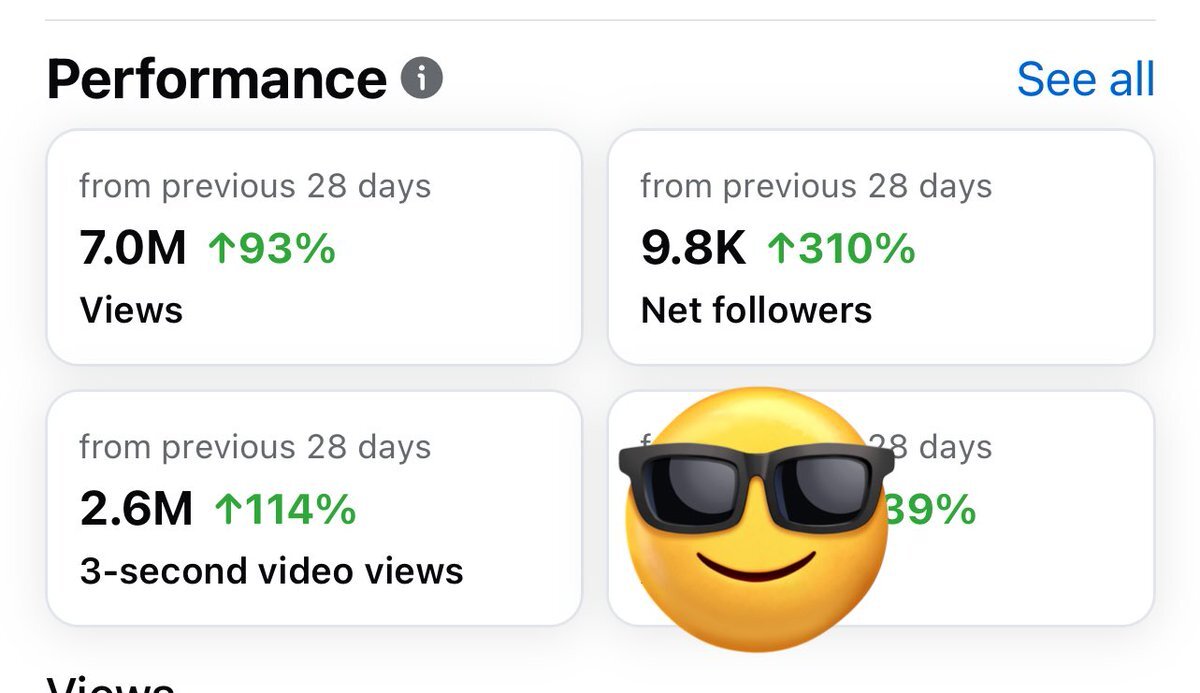Screen dimensions: 1200x693
Task: Click "from previous 28 days" above 2.6M
Action: (x=255, y=447)
